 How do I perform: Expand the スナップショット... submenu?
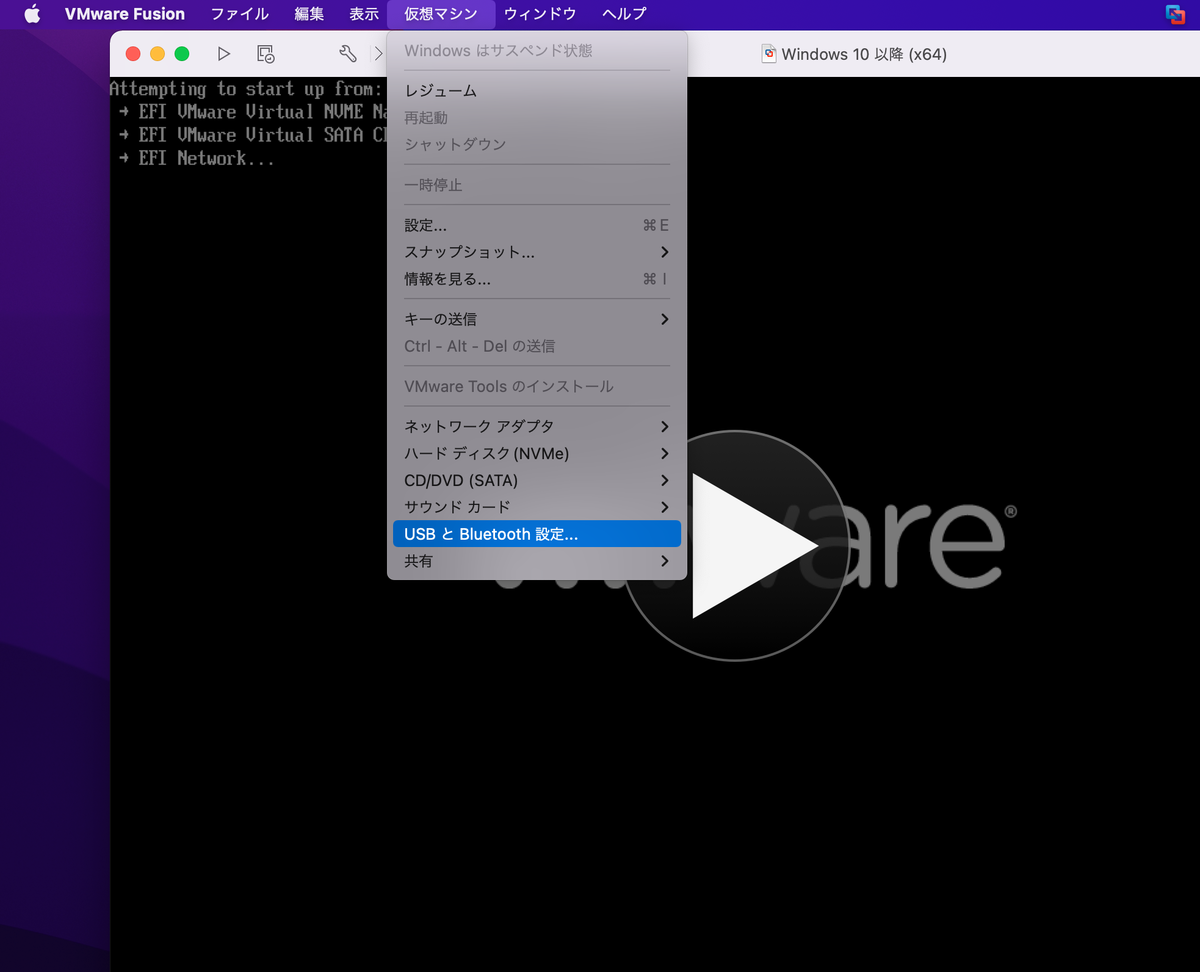[x=537, y=252]
